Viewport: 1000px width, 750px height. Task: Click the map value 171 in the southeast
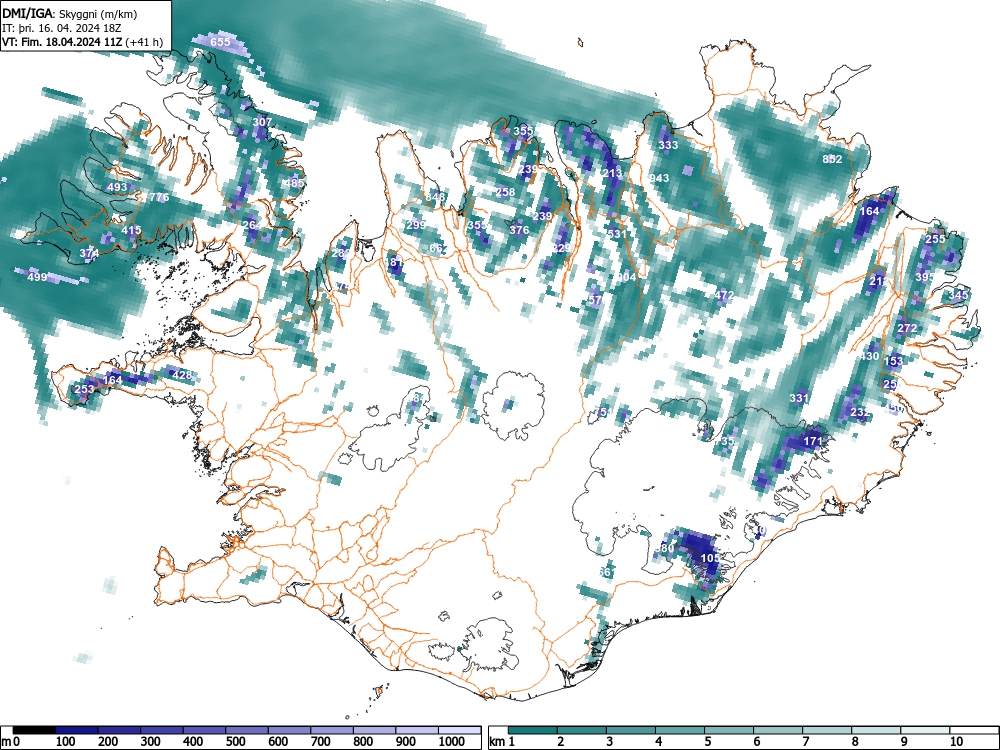pos(812,441)
